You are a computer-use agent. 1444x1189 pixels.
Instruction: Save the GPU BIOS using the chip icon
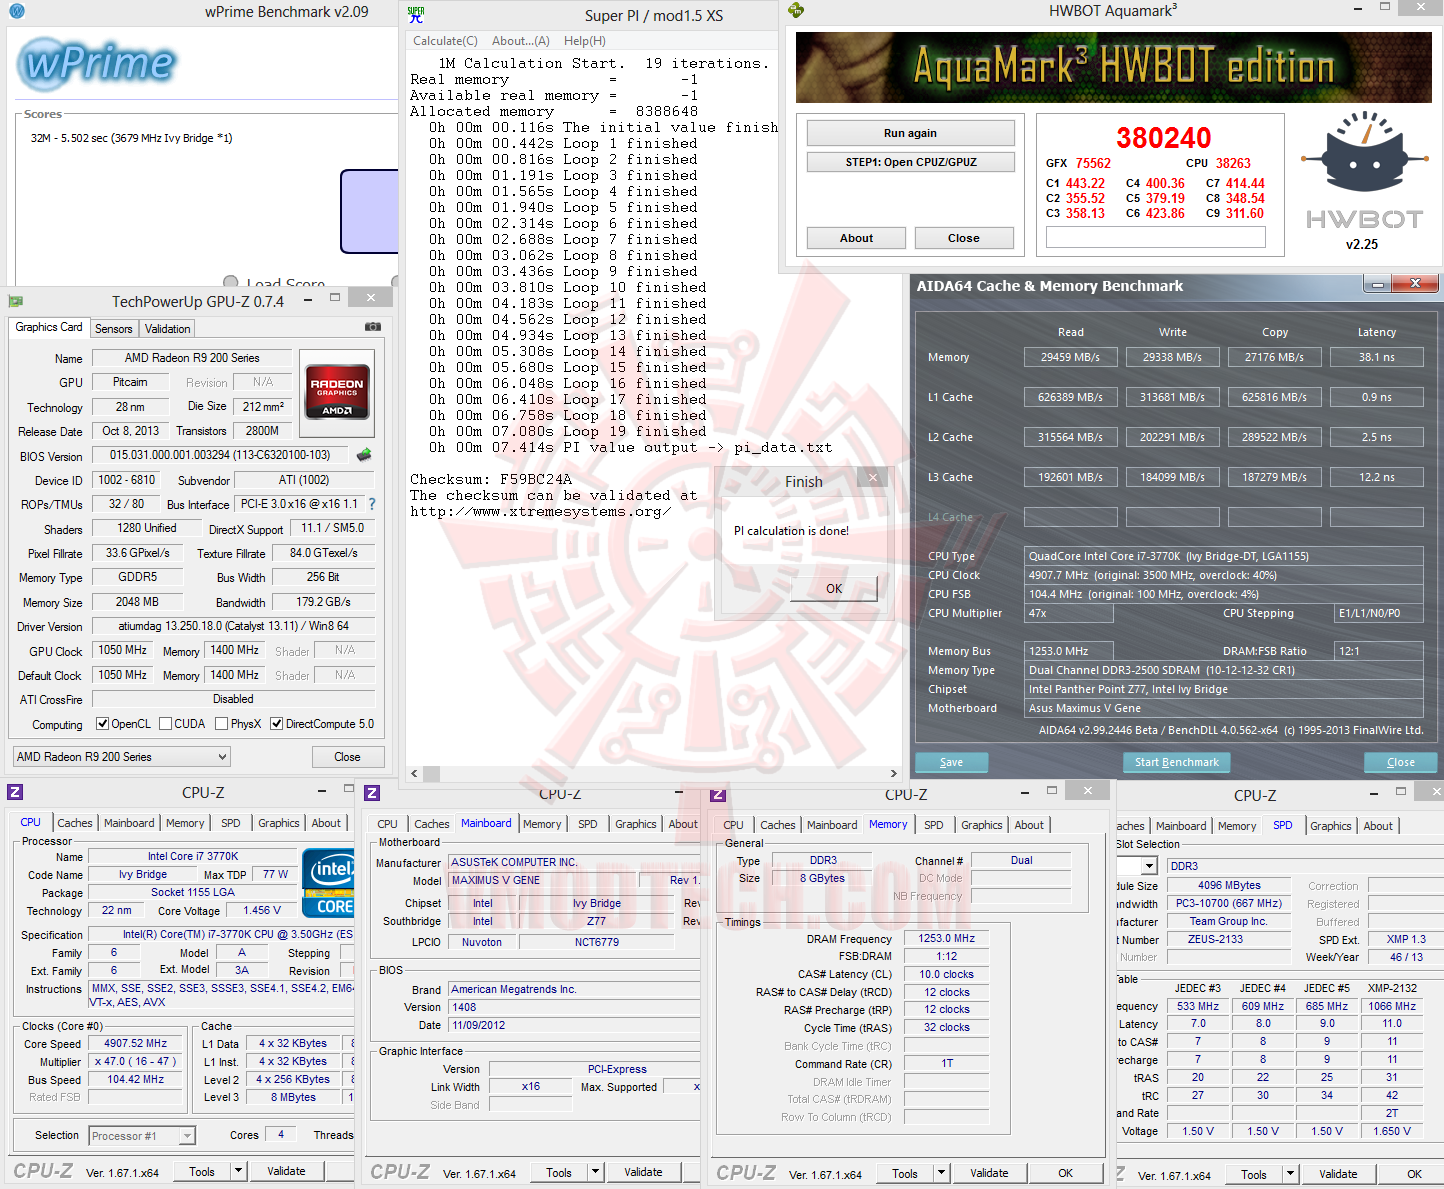click(364, 455)
